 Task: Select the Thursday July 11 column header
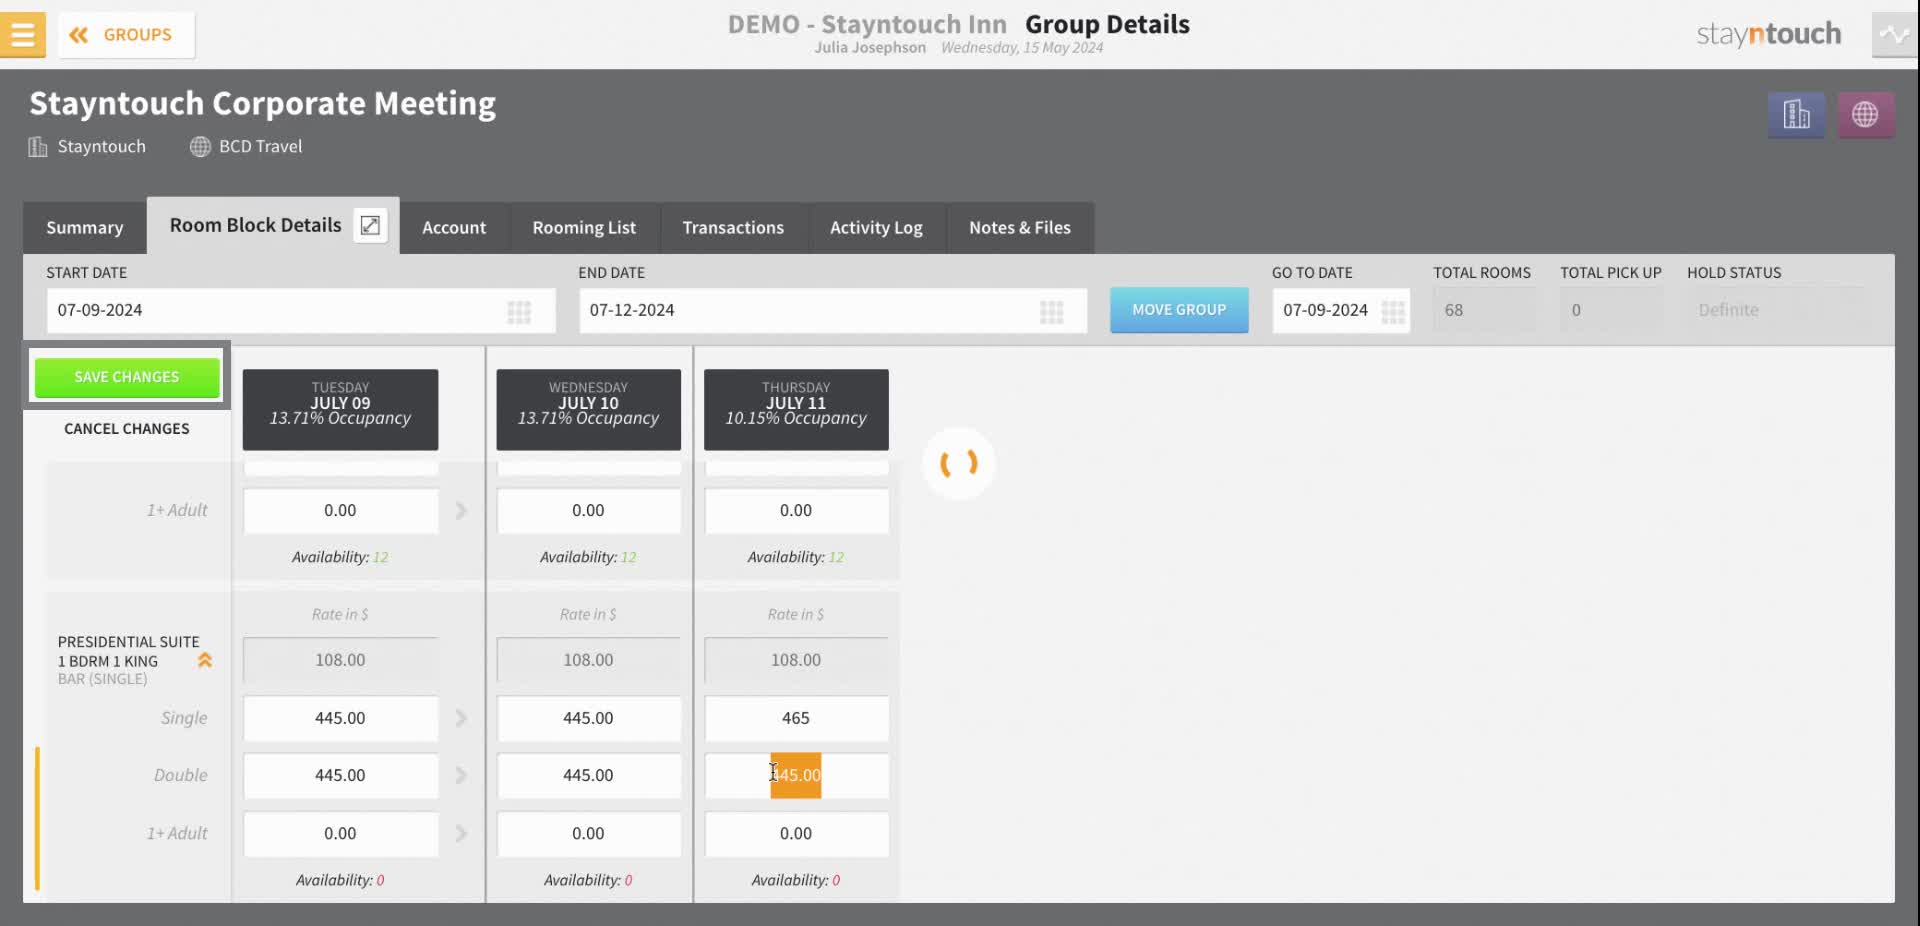click(x=796, y=410)
